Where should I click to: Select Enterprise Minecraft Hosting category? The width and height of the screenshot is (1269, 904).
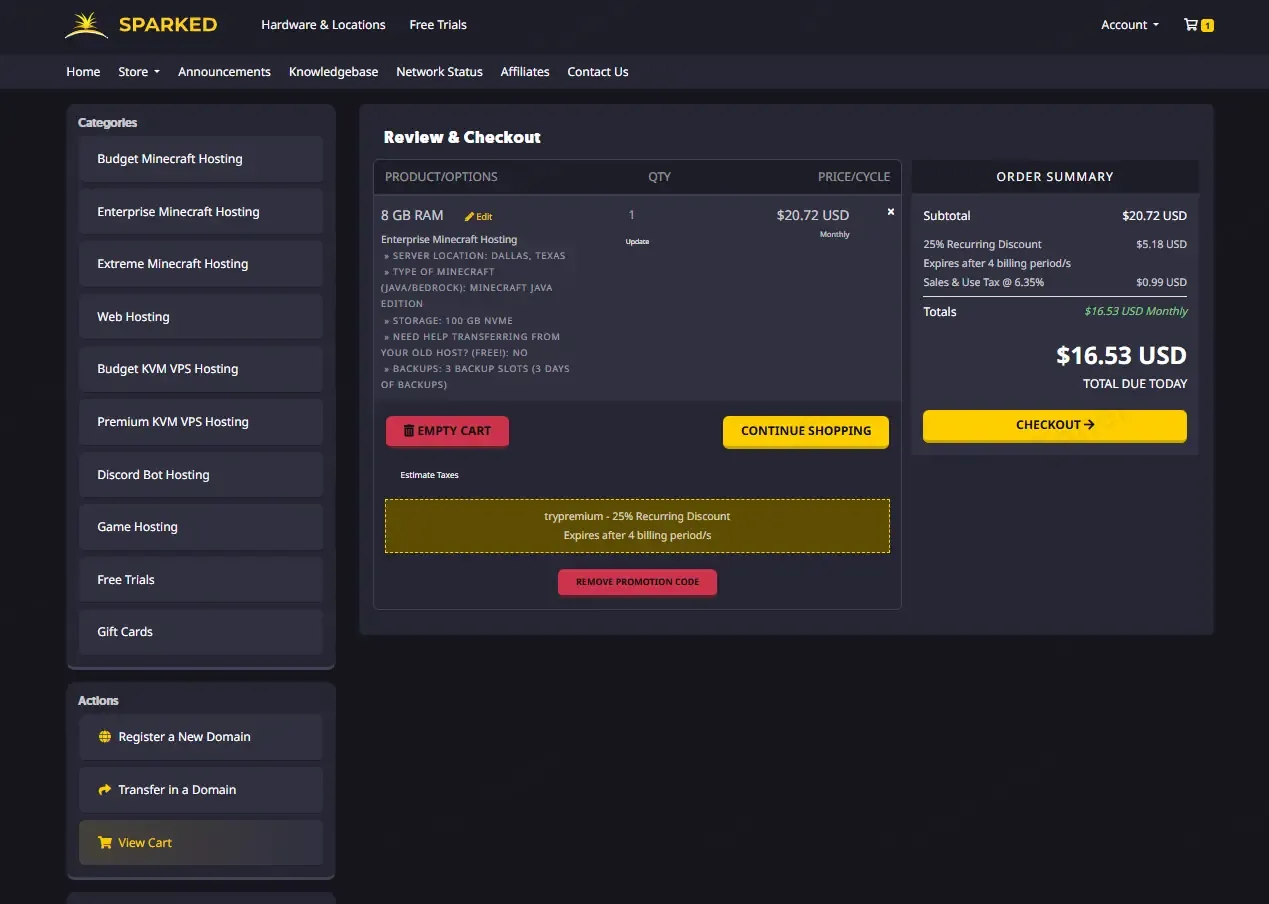click(x=201, y=212)
